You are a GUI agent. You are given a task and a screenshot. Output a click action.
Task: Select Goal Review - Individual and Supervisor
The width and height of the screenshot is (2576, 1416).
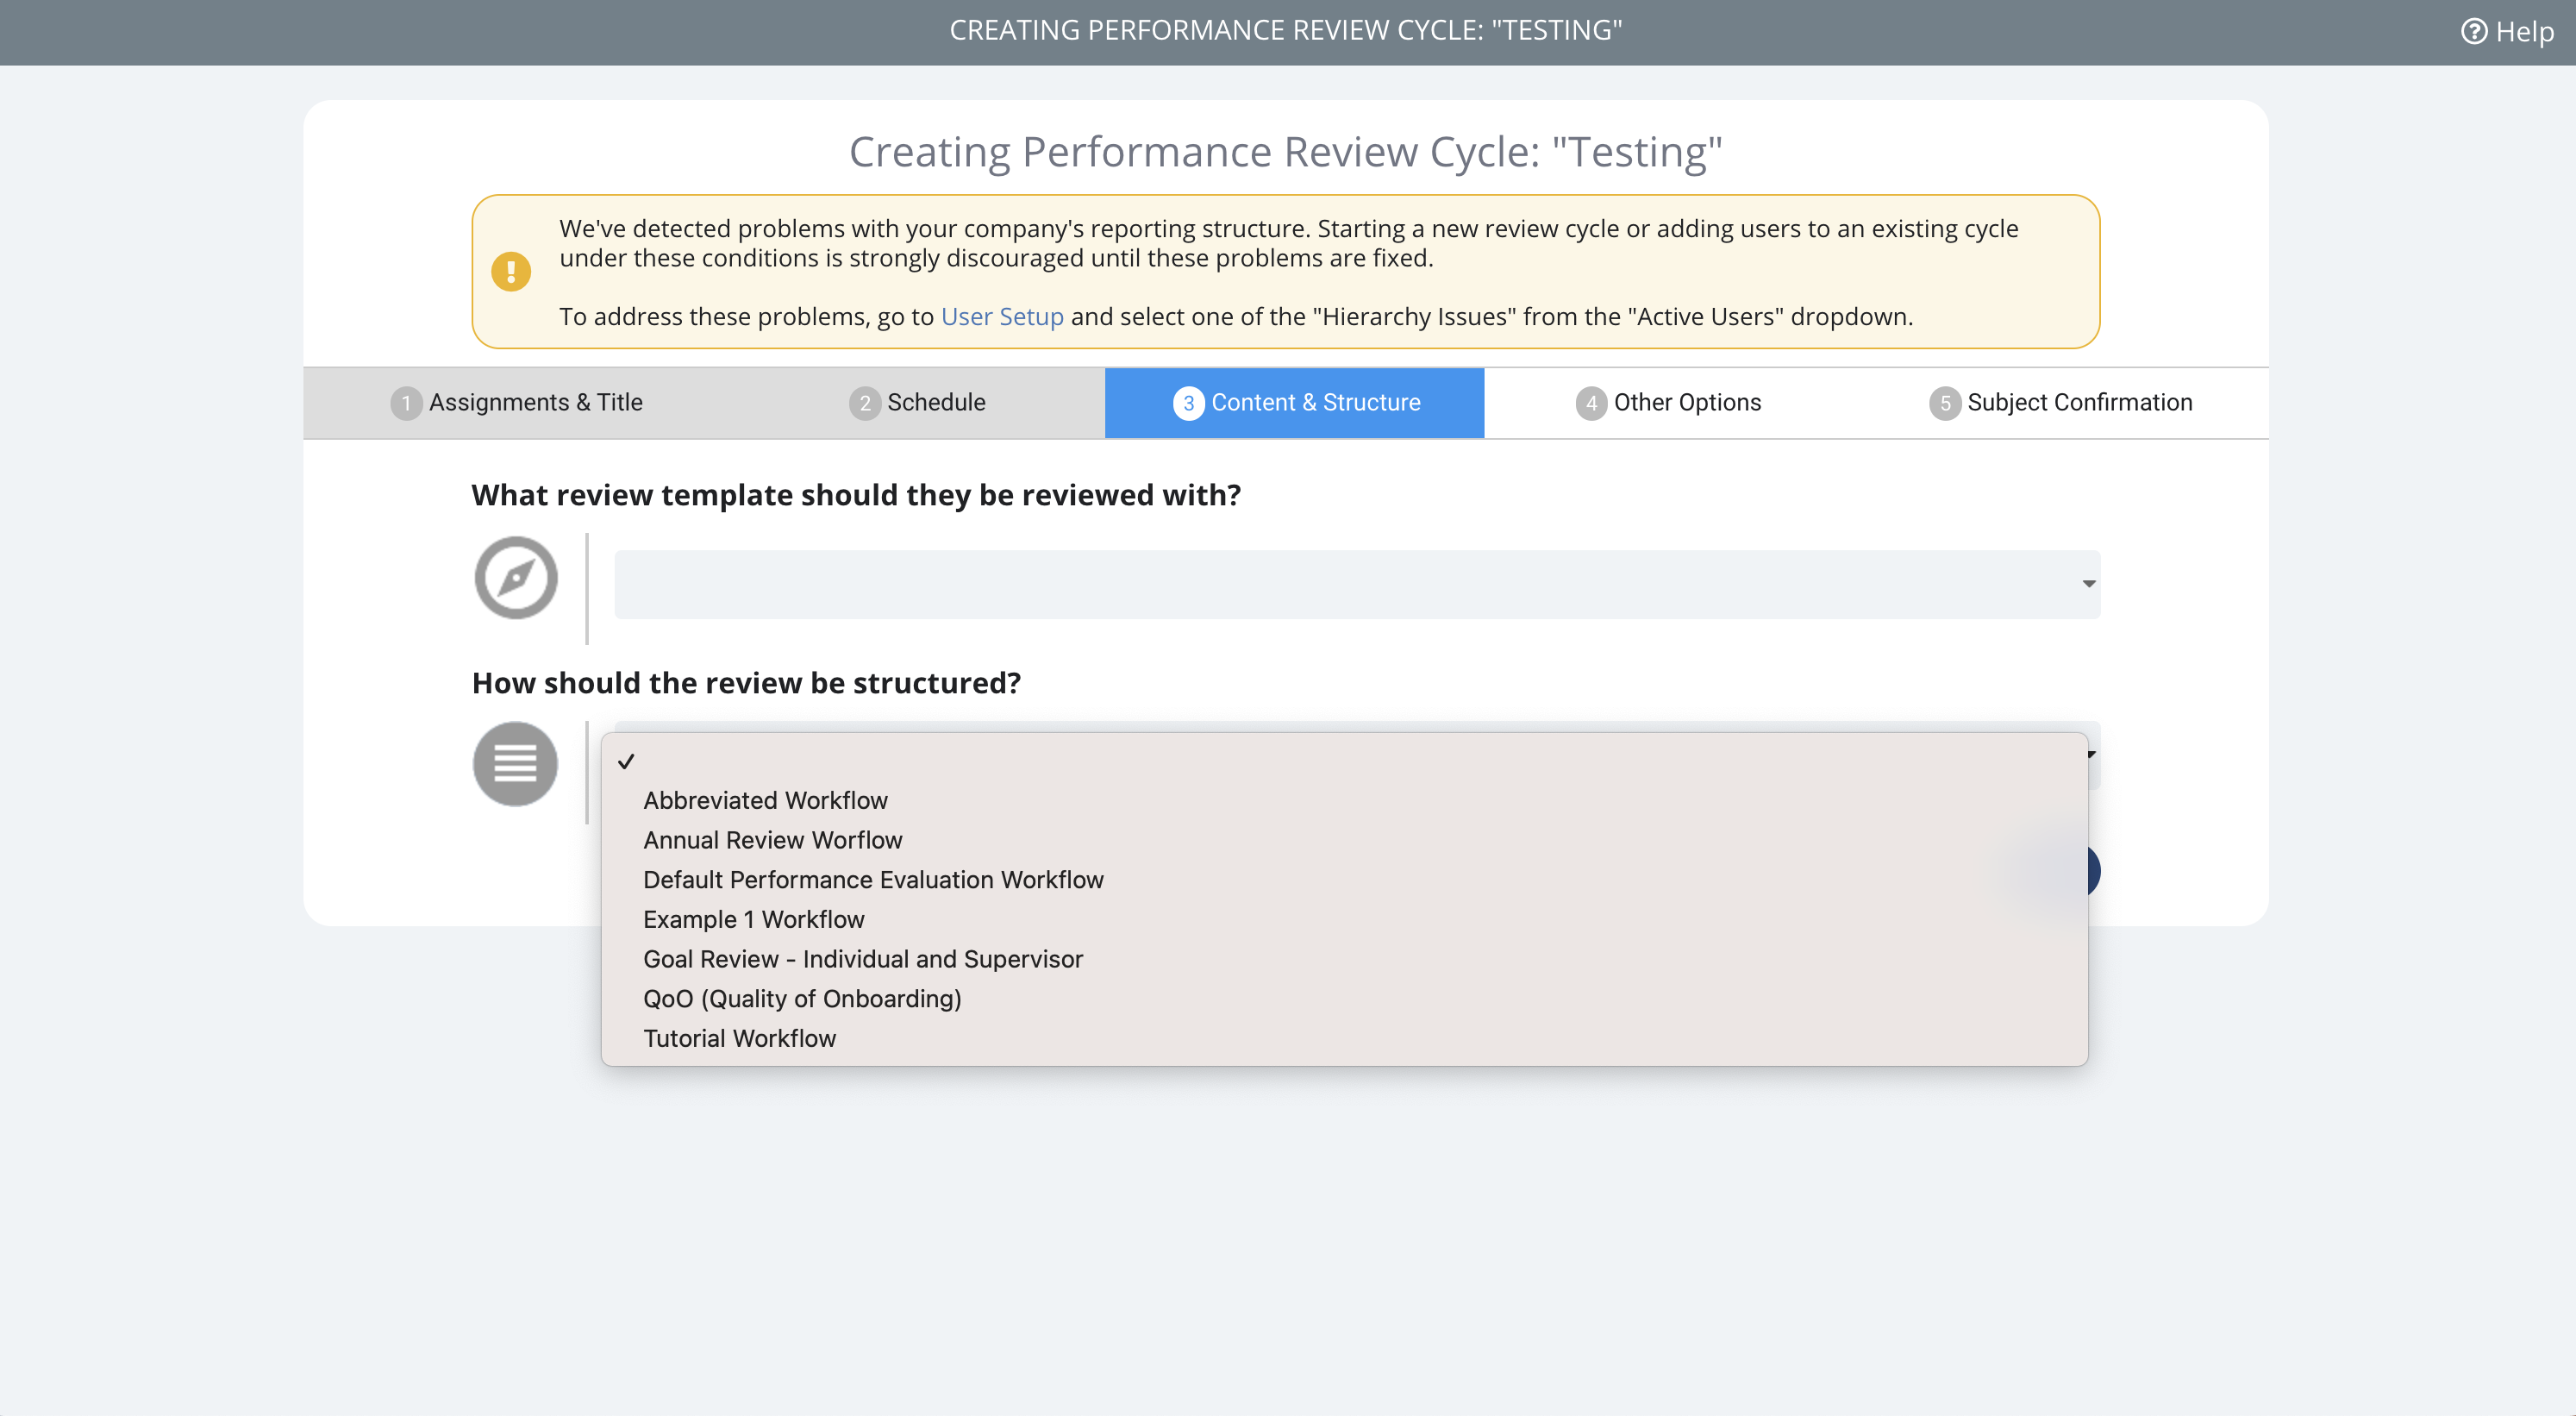(1344, 959)
